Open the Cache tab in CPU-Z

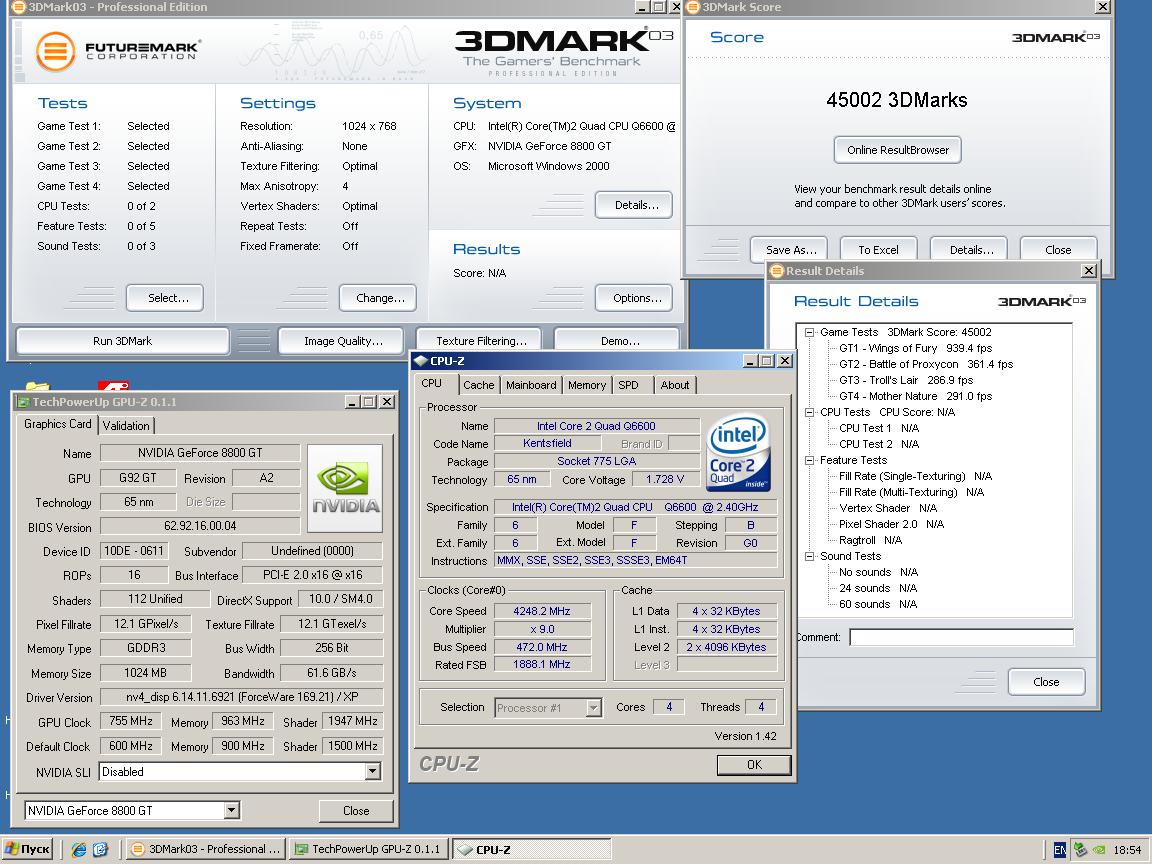coord(478,385)
